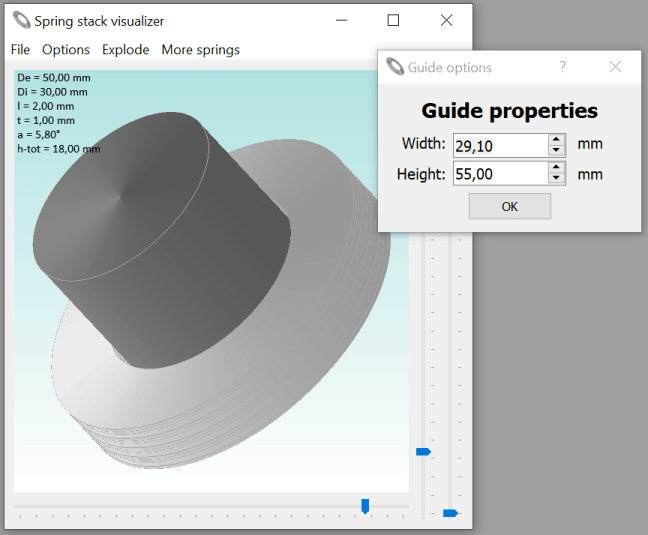This screenshot has height=535, width=648.
Task: Click the OK button in Guide options
Action: pyautogui.click(x=510, y=206)
